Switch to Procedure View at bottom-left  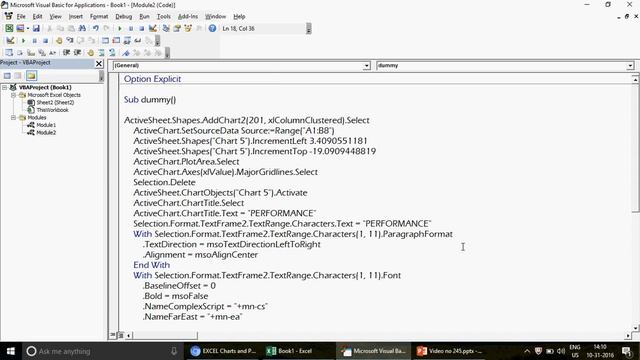(x=113, y=335)
